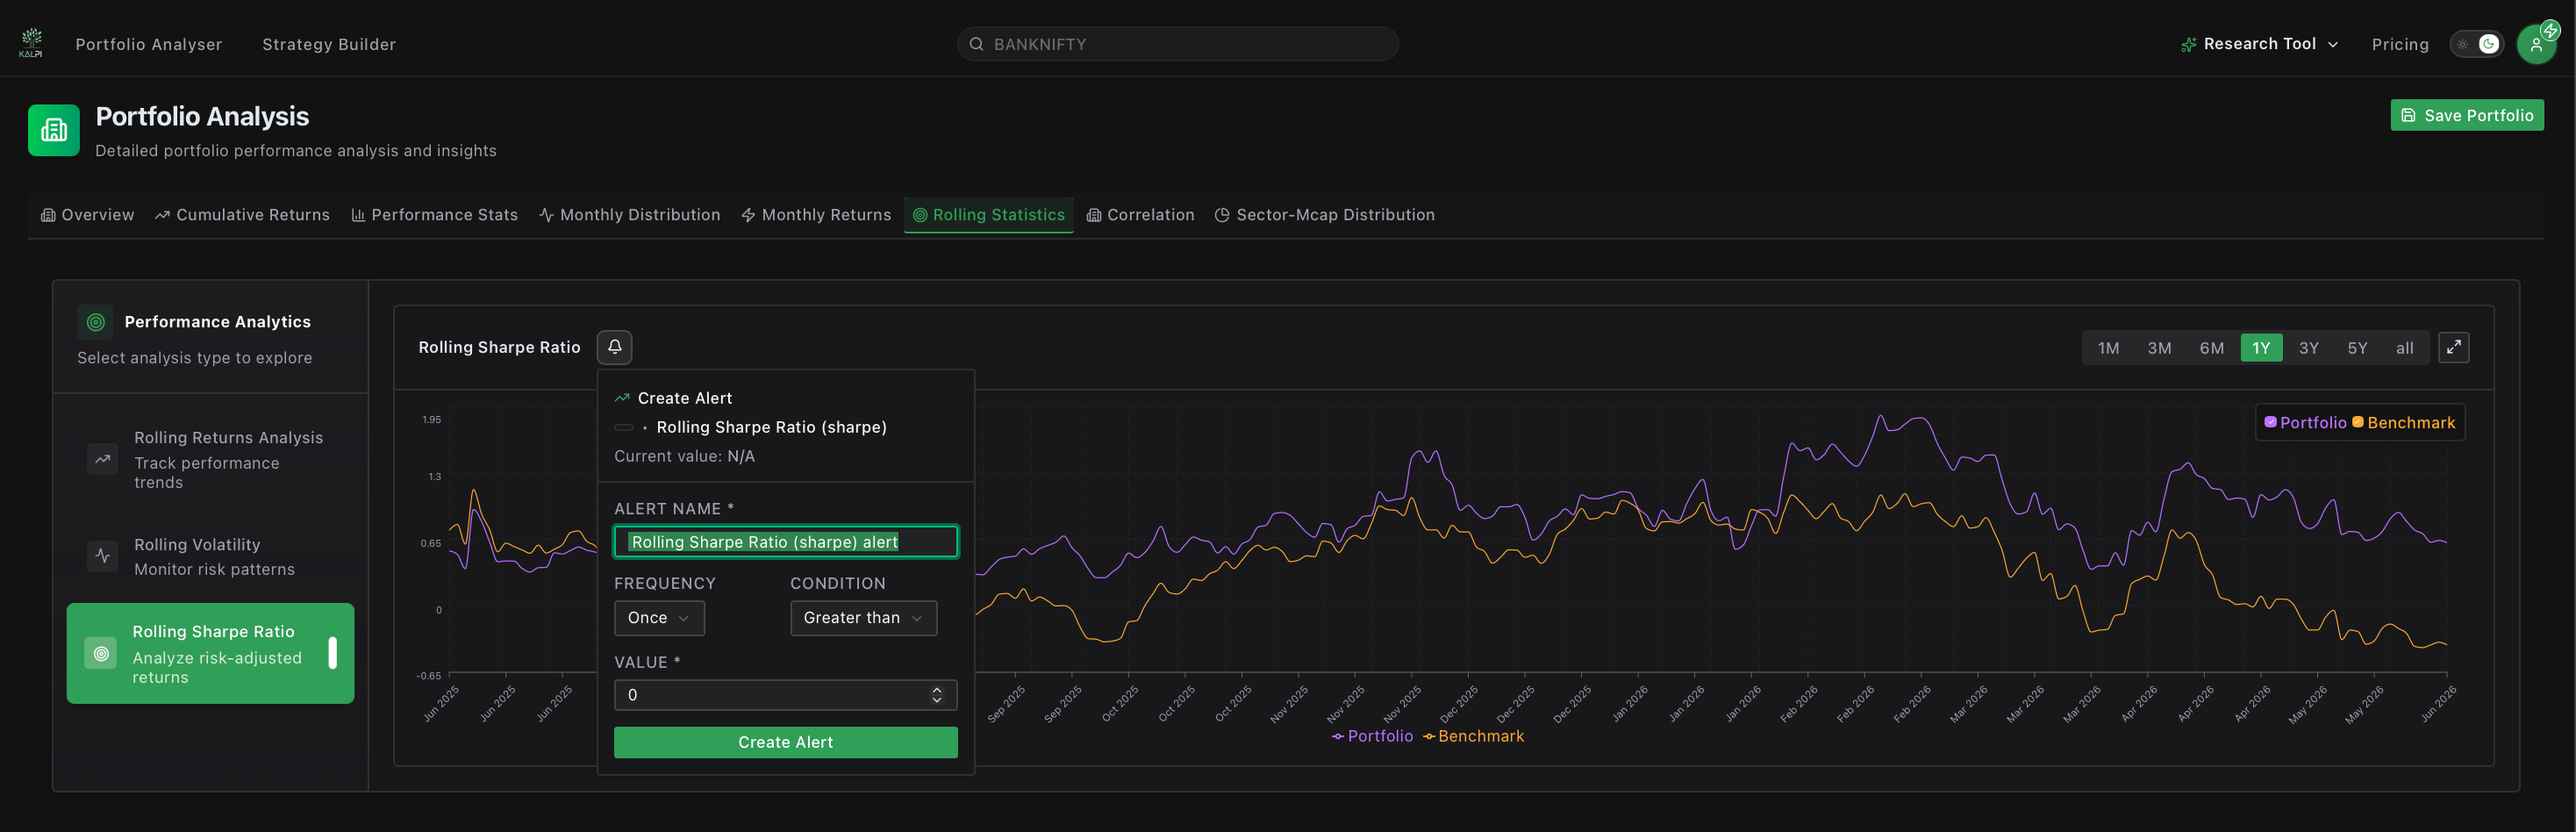Switch to Cumulative Returns tab
Viewport: 2576px width, 832px height.
(x=242, y=215)
